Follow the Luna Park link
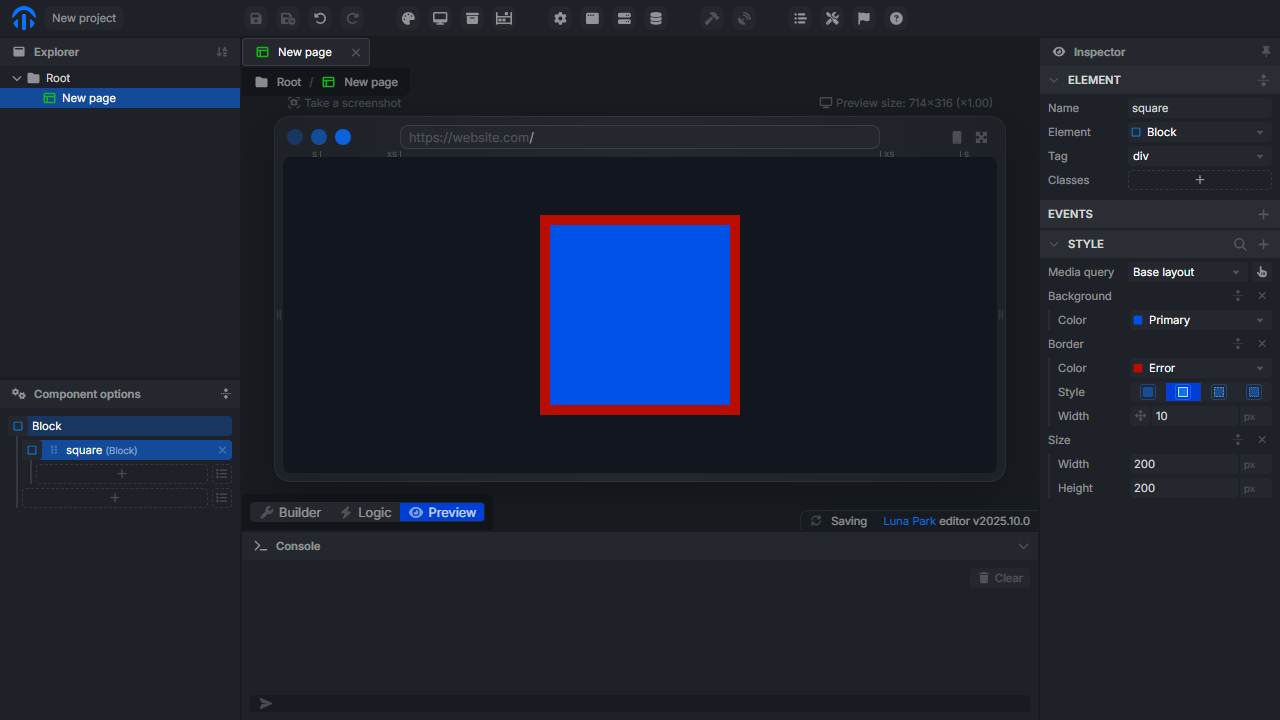The width and height of the screenshot is (1280, 720). [908, 521]
